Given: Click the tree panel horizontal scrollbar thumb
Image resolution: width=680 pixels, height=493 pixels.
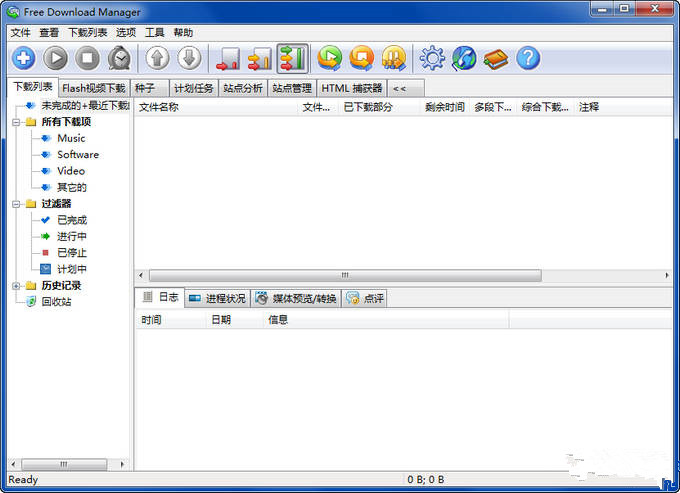Looking at the screenshot, I should pos(64,464).
